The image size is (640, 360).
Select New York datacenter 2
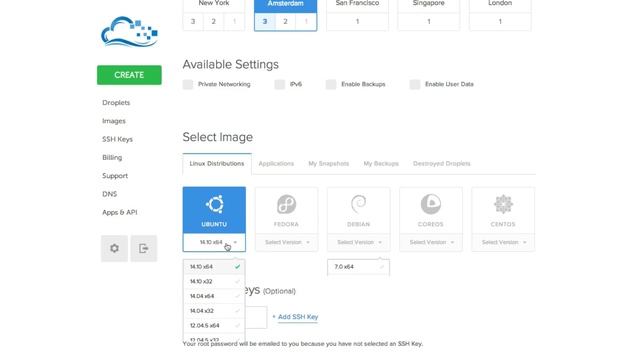click(213, 21)
